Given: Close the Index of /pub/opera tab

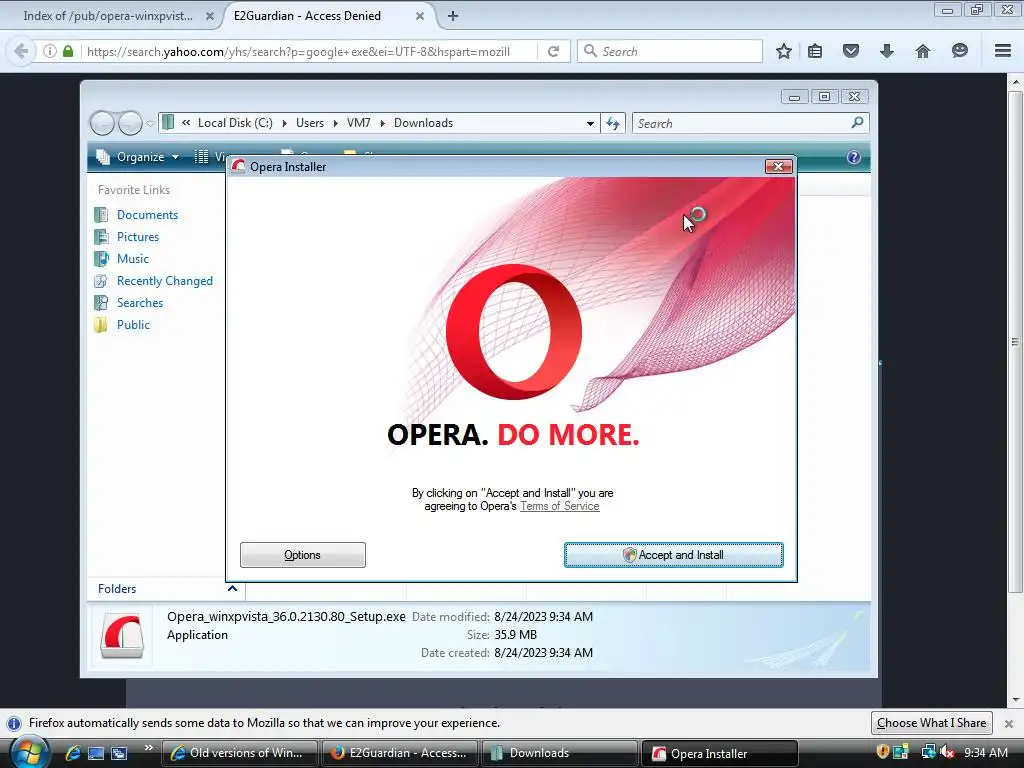Looking at the screenshot, I should pos(210,16).
